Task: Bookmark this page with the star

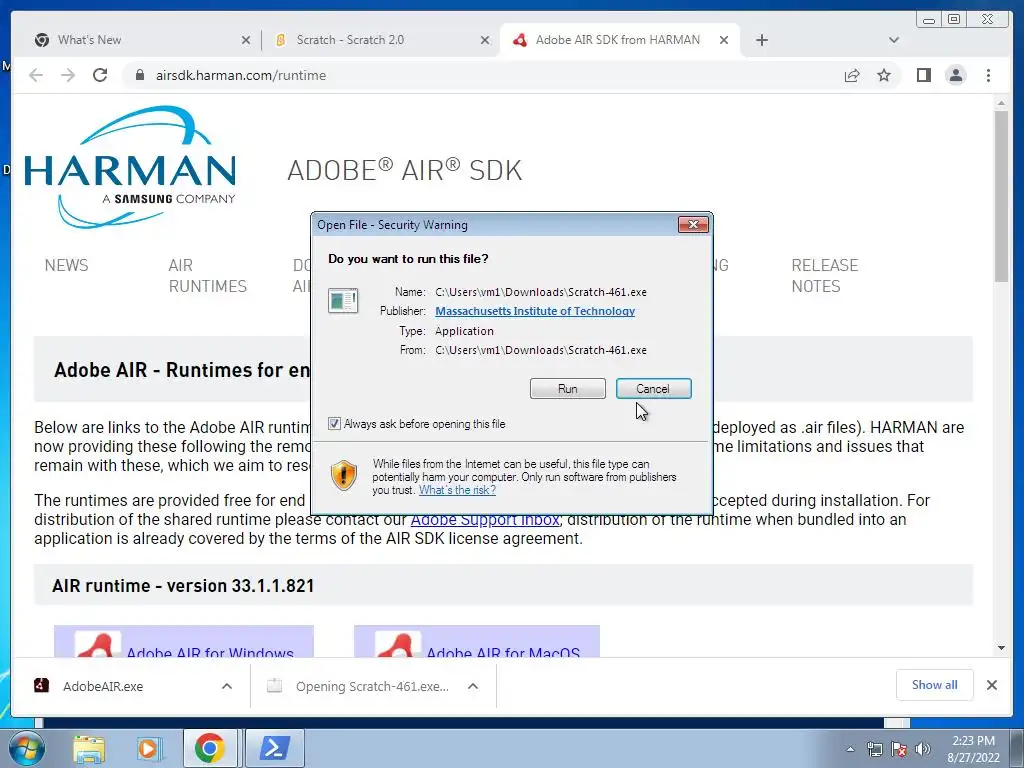Action: [x=884, y=75]
